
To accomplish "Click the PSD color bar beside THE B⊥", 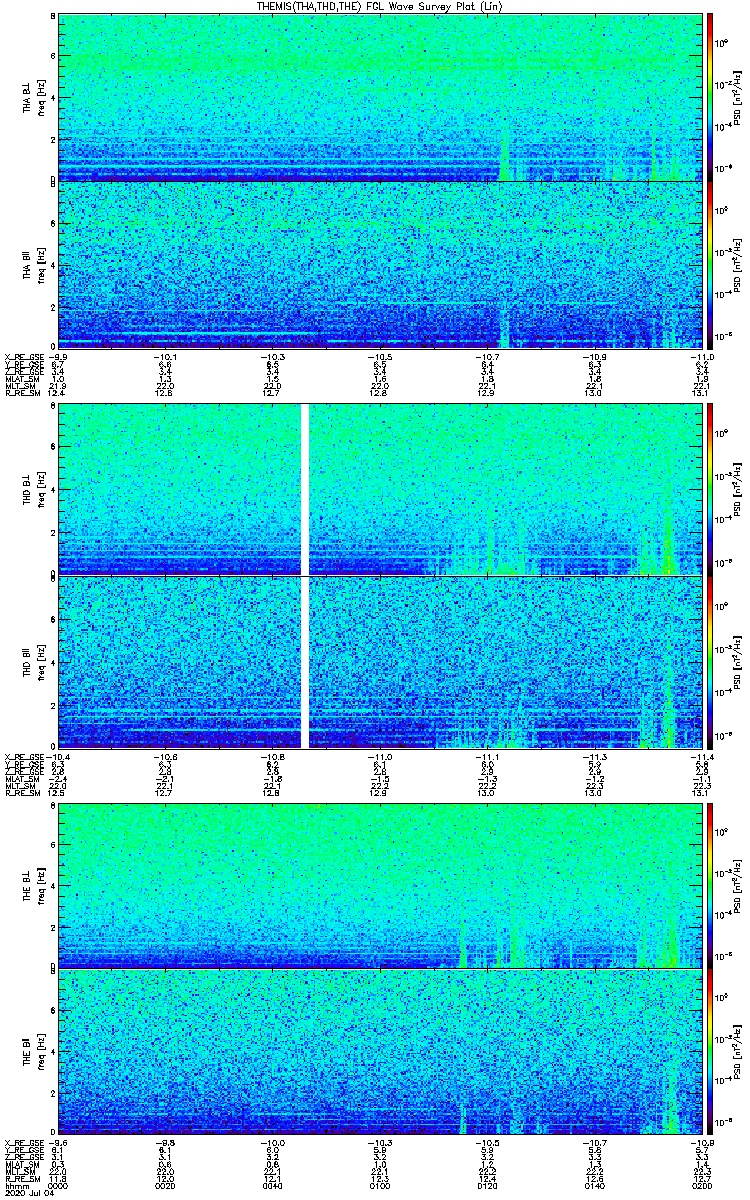I will pyautogui.click(x=710, y=884).
